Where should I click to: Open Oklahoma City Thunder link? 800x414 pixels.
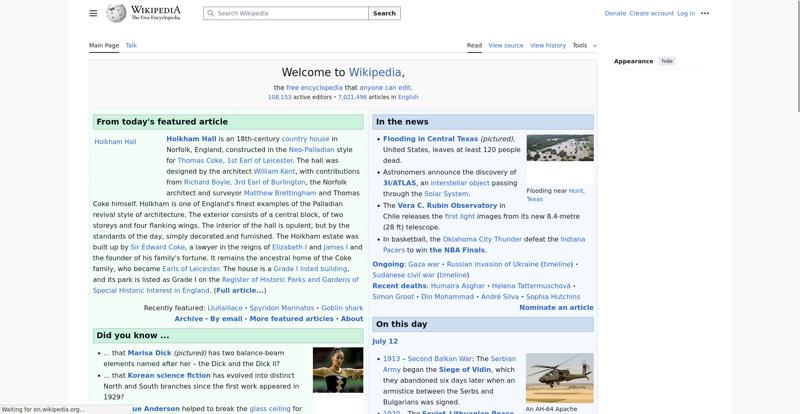pyautogui.click(x=482, y=239)
